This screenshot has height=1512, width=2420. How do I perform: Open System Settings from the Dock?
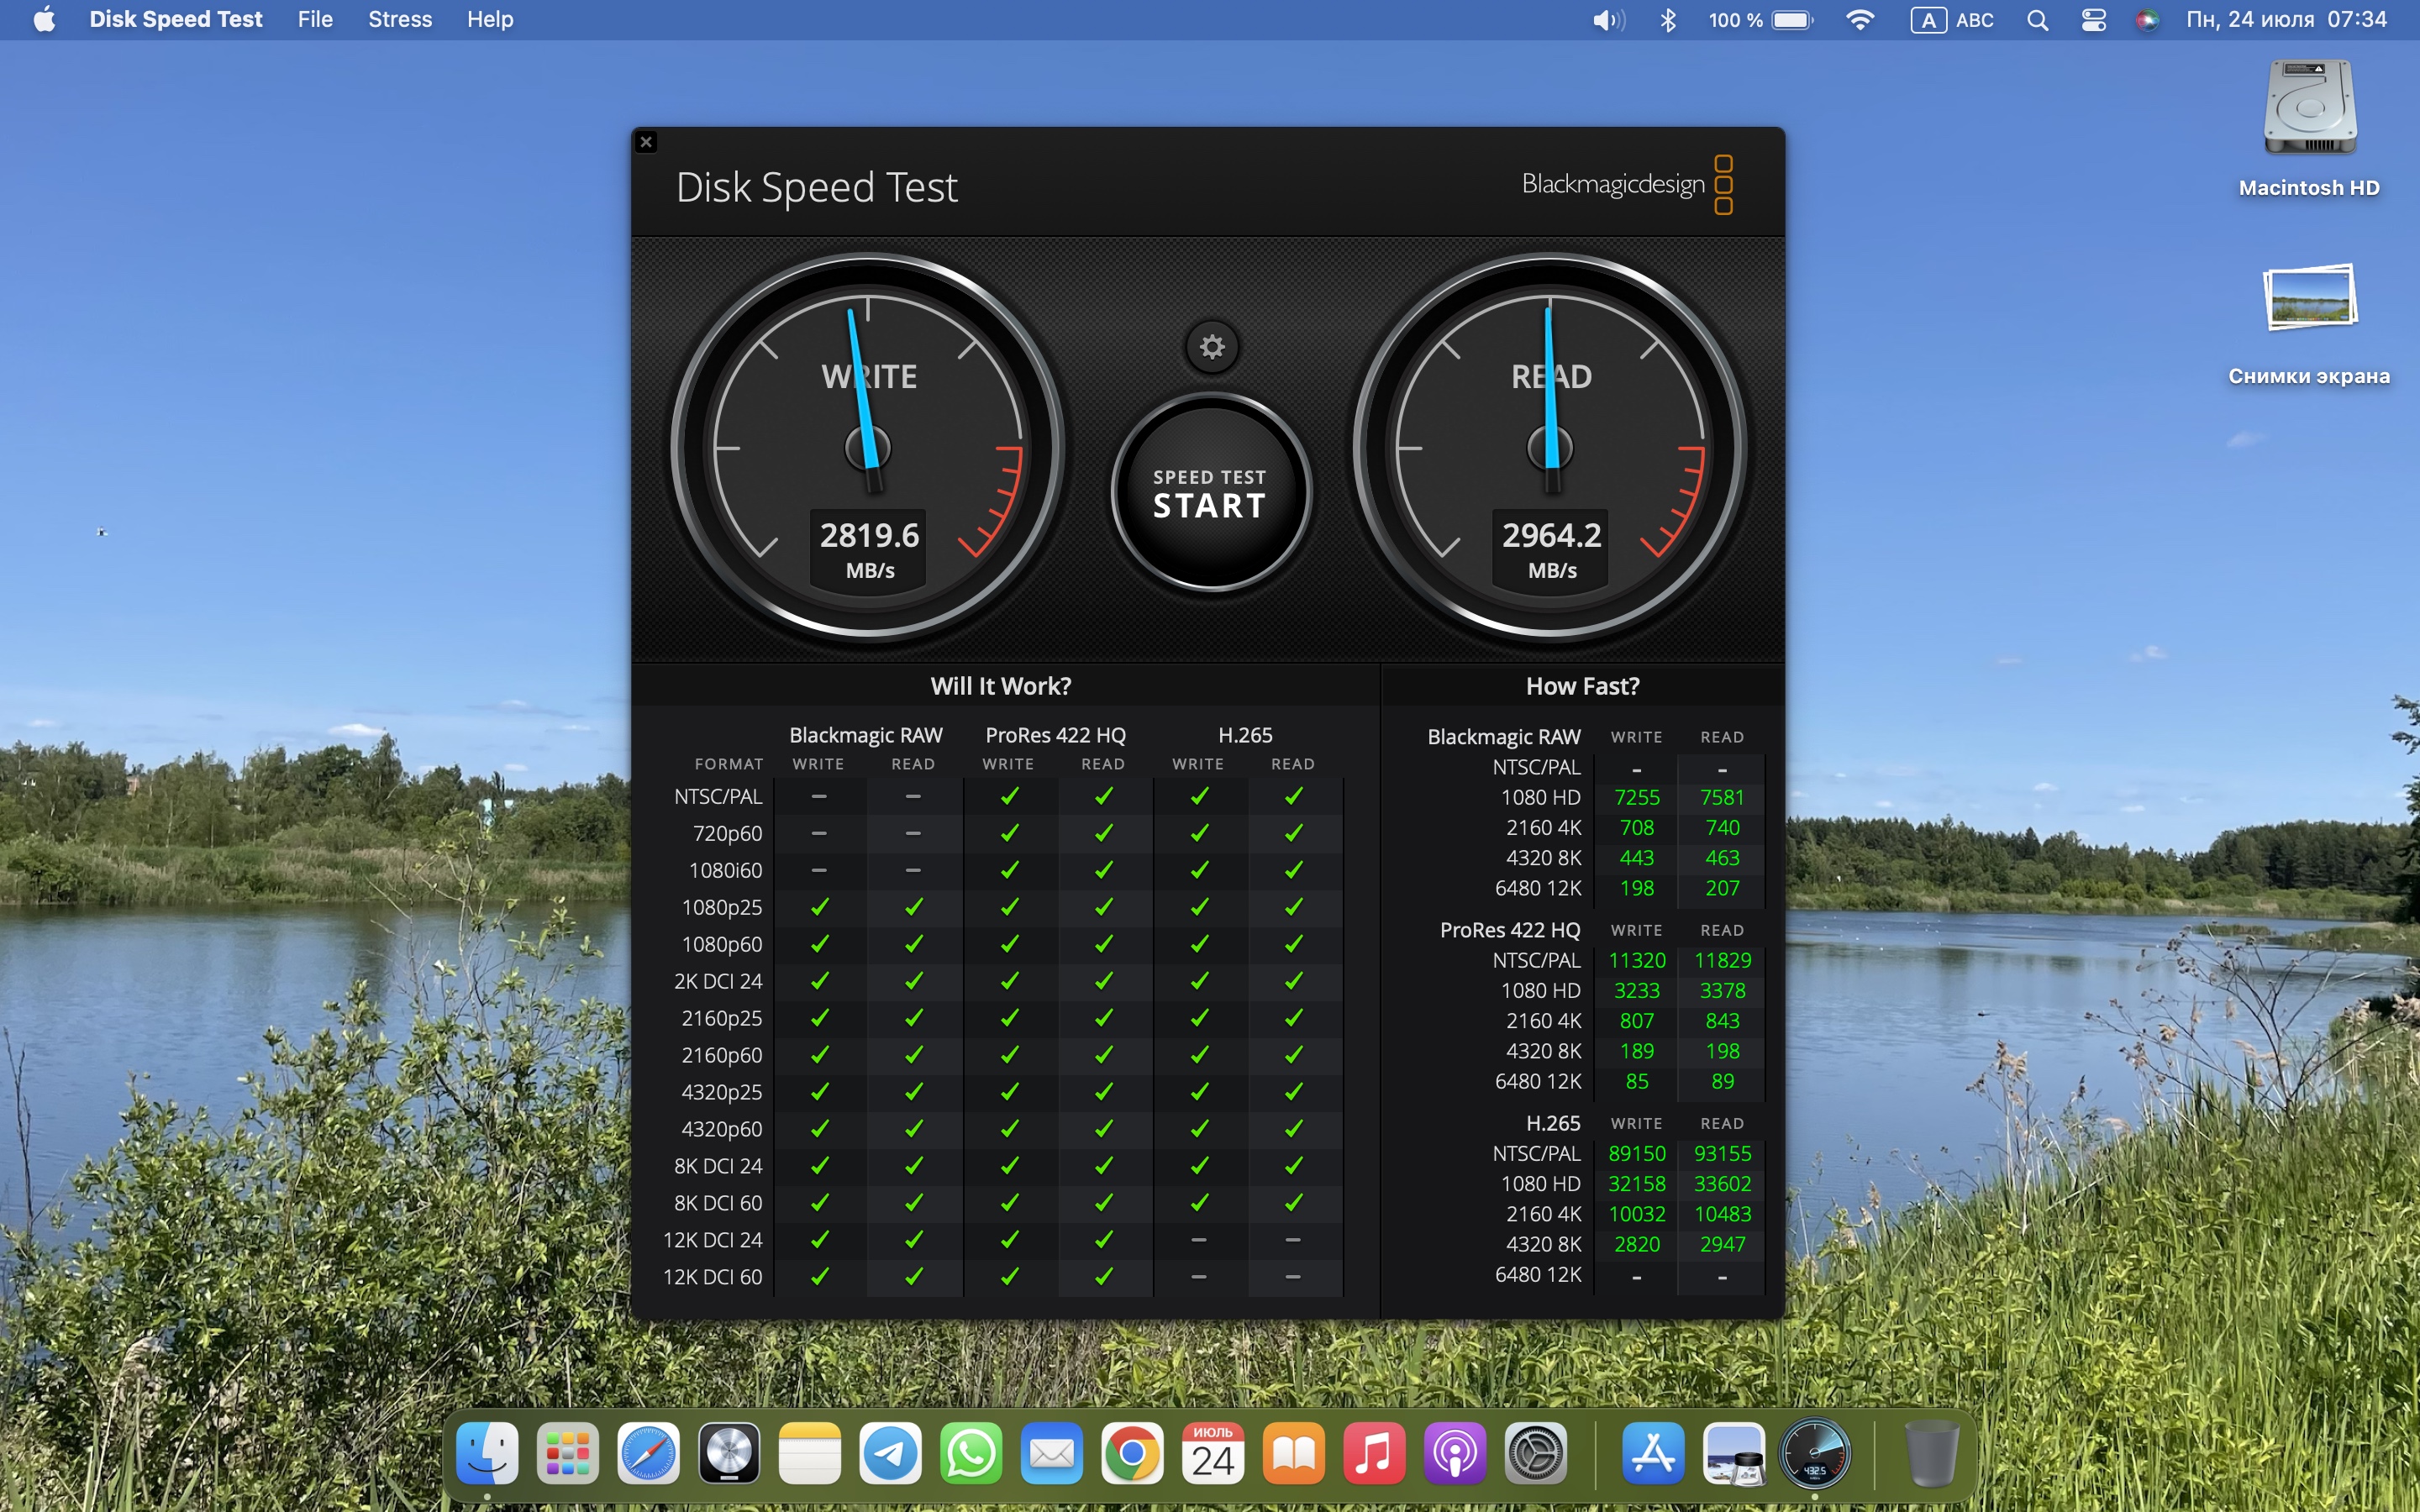coord(1536,1453)
